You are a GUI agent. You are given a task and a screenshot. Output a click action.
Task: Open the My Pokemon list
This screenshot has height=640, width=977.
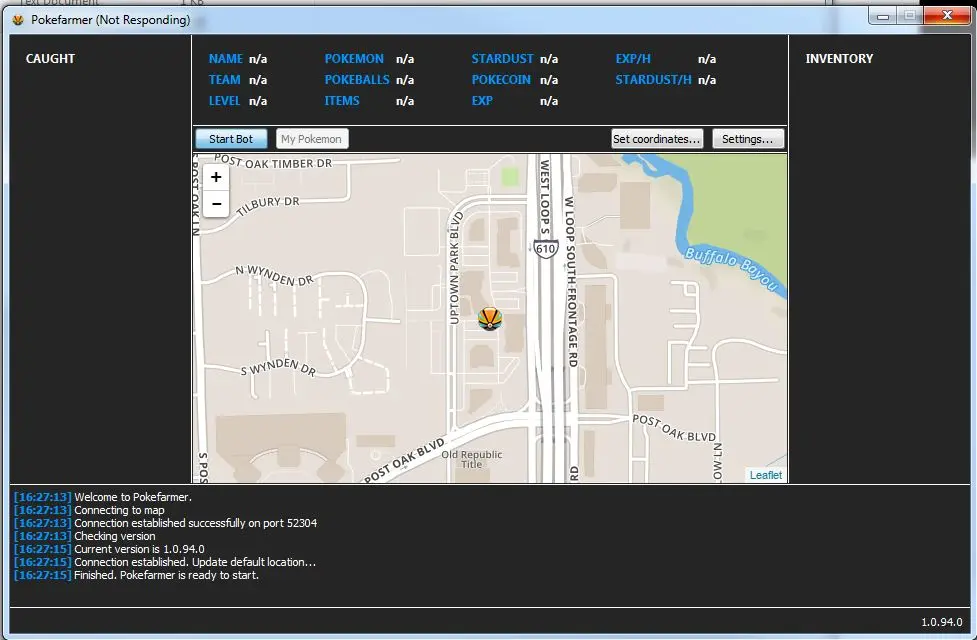[312, 139]
